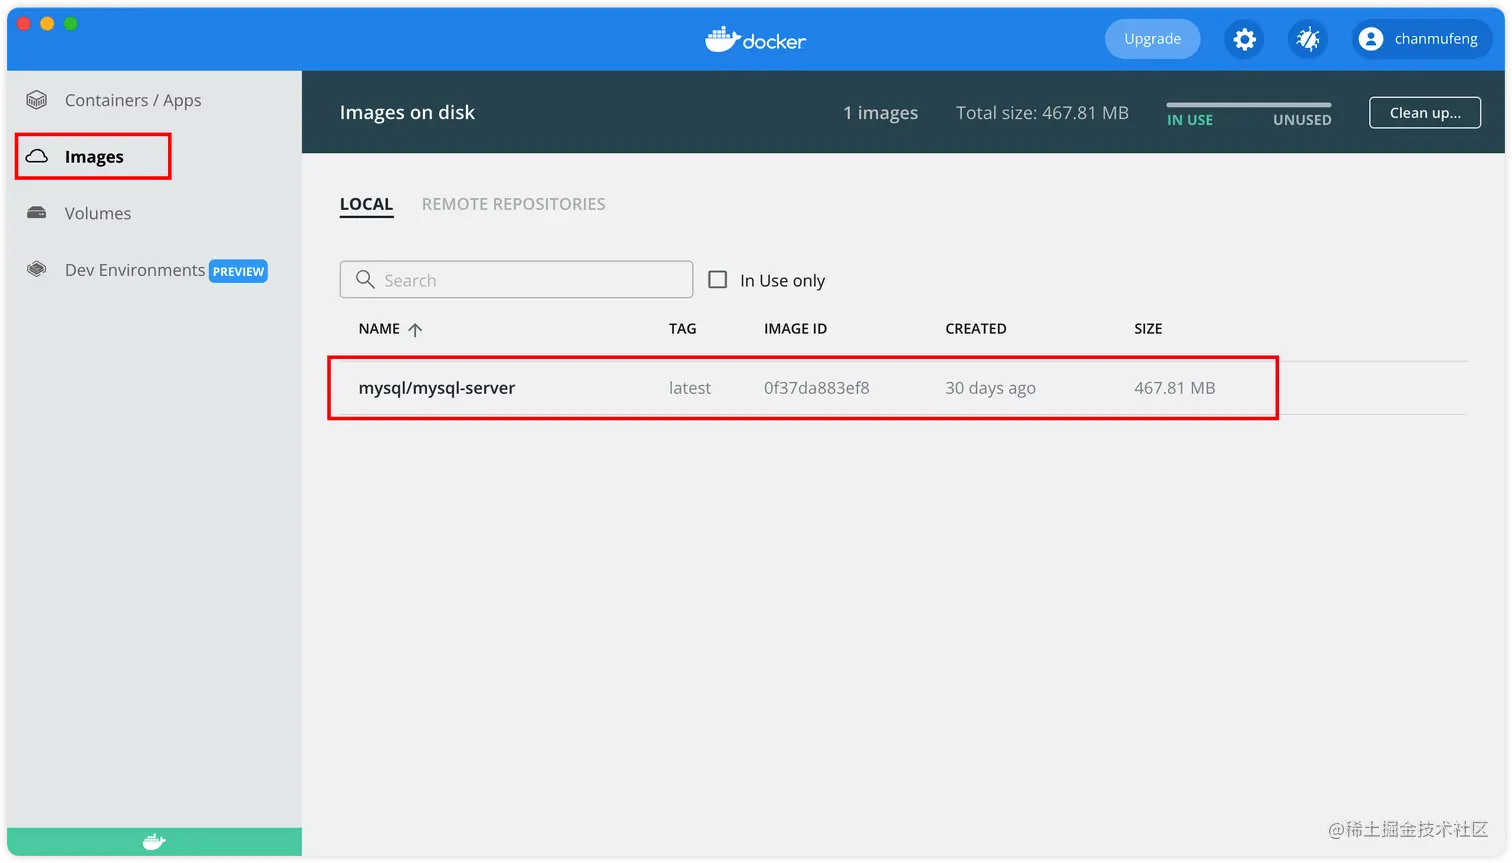Click image ID 0f37da883ef8
The height and width of the screenshot is (863, 1512).
(817, 388)
